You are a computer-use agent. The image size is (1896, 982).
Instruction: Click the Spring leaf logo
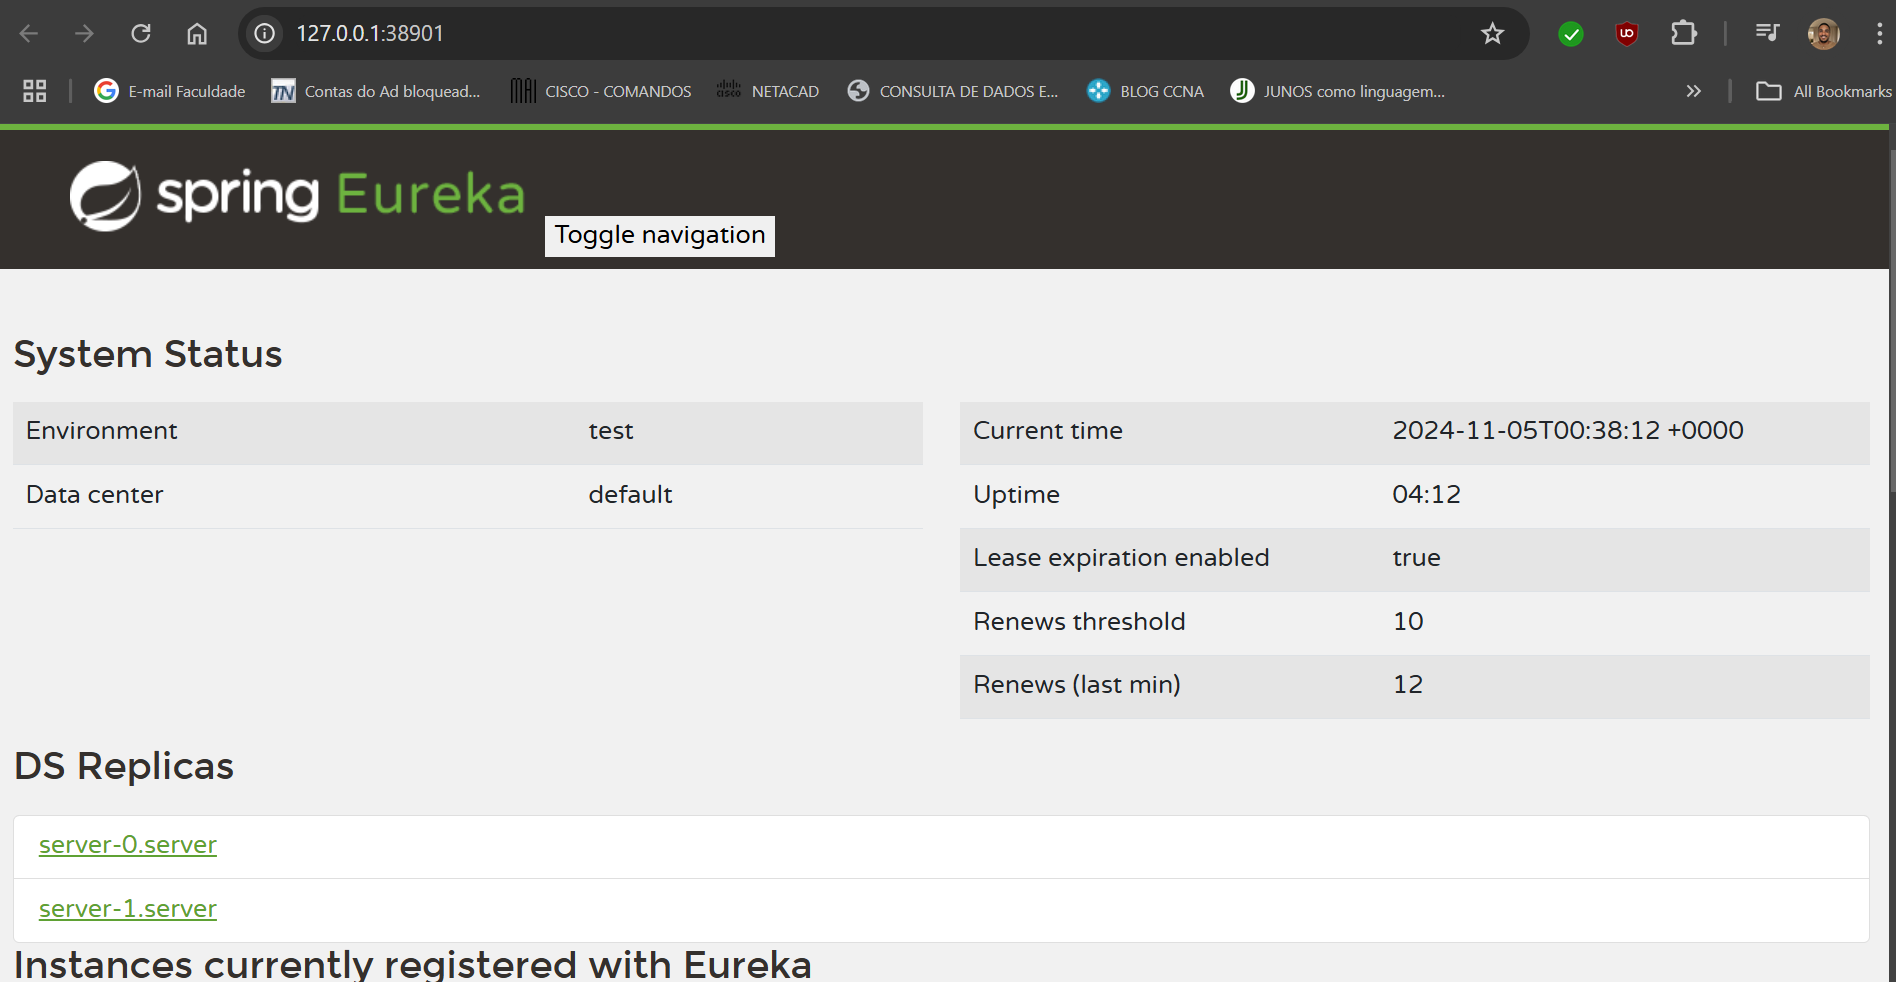click(x=105, y=196)
